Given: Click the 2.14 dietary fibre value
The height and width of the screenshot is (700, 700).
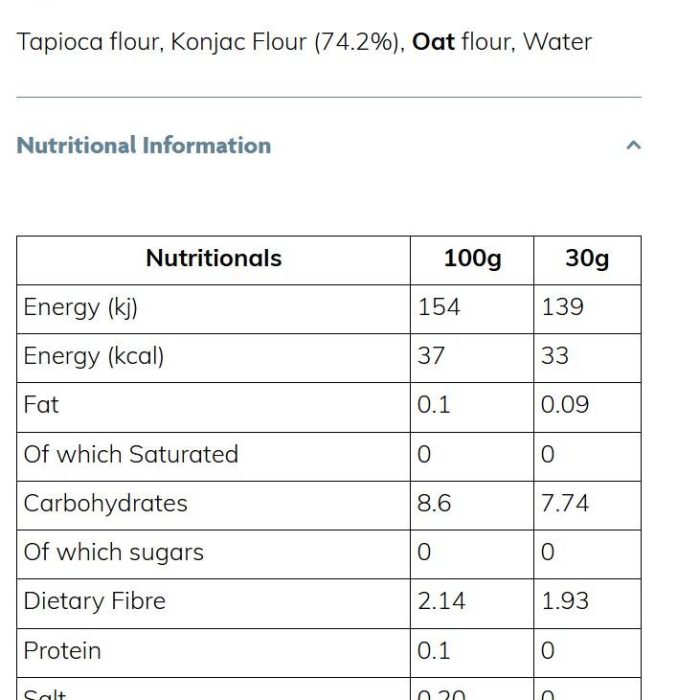Looking at the screenshot, I should [441, 601].
